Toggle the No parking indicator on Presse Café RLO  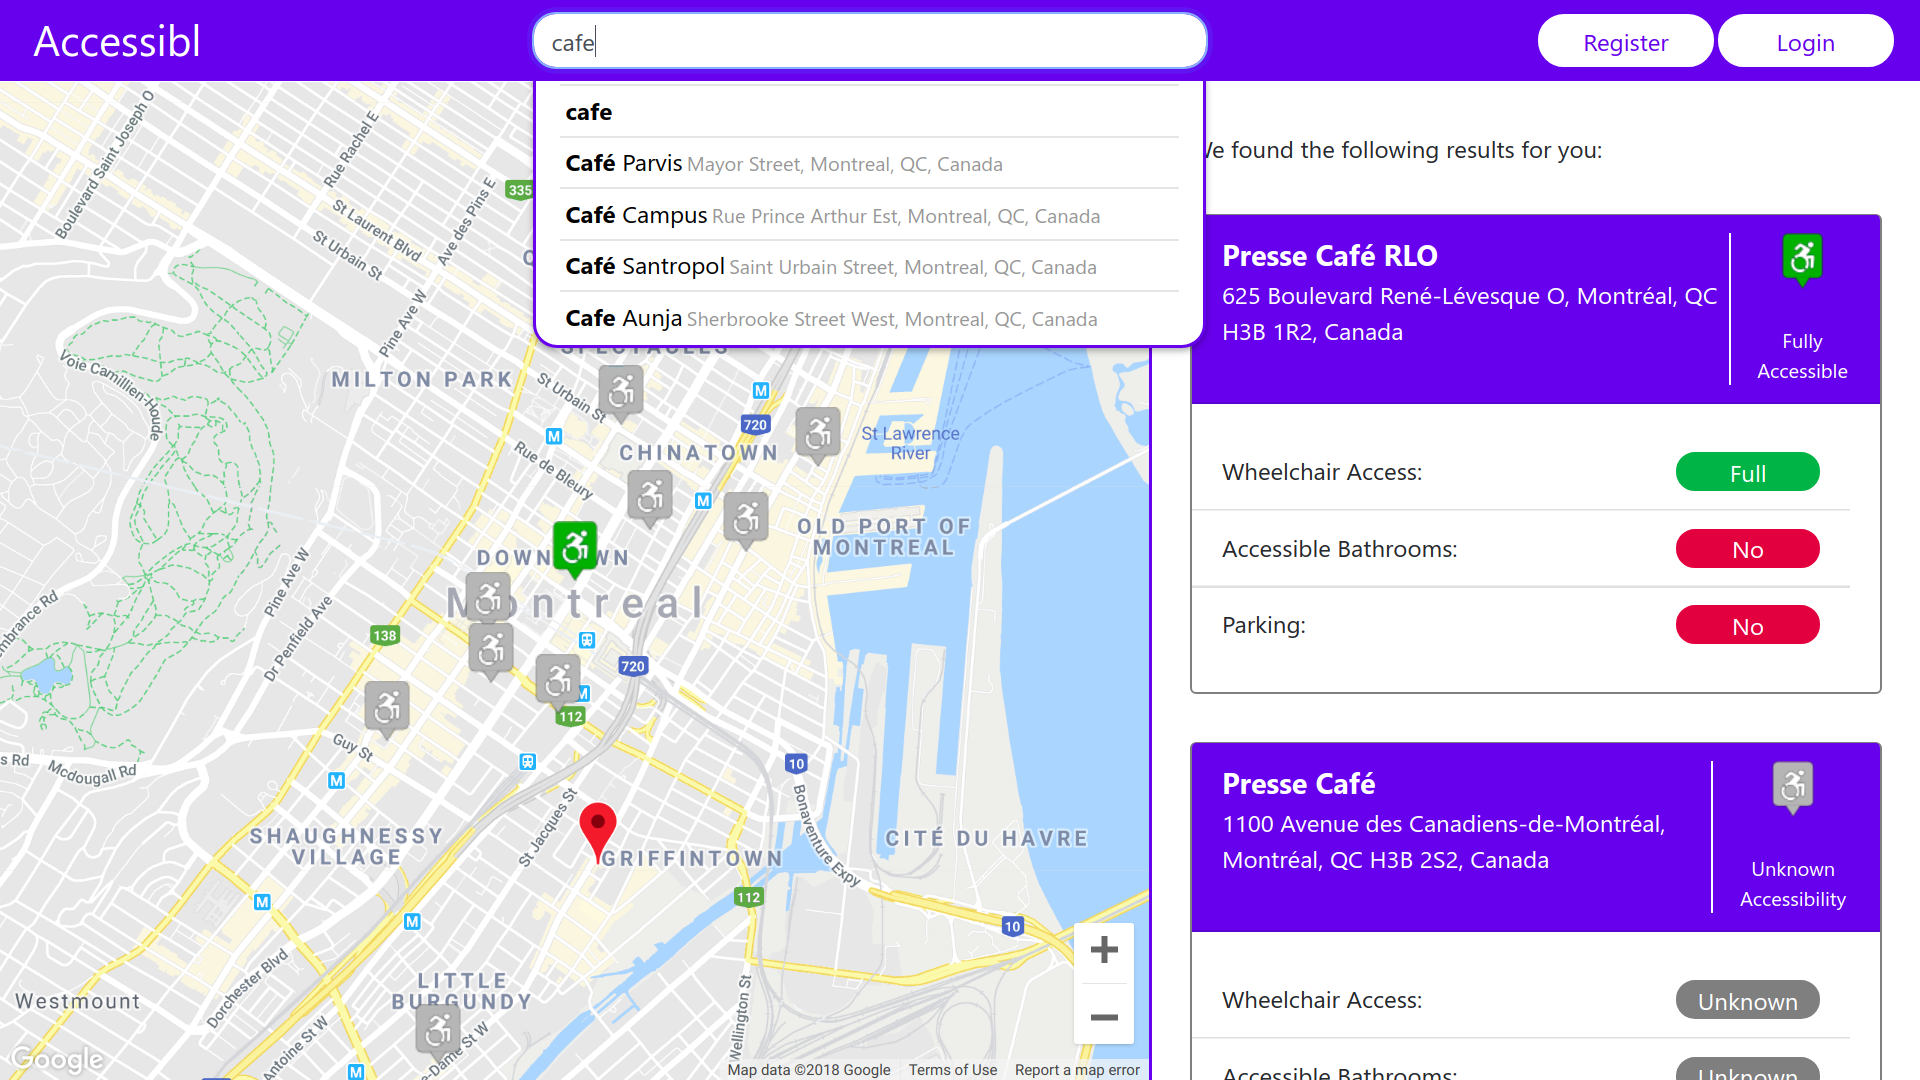coord(1747,625)
